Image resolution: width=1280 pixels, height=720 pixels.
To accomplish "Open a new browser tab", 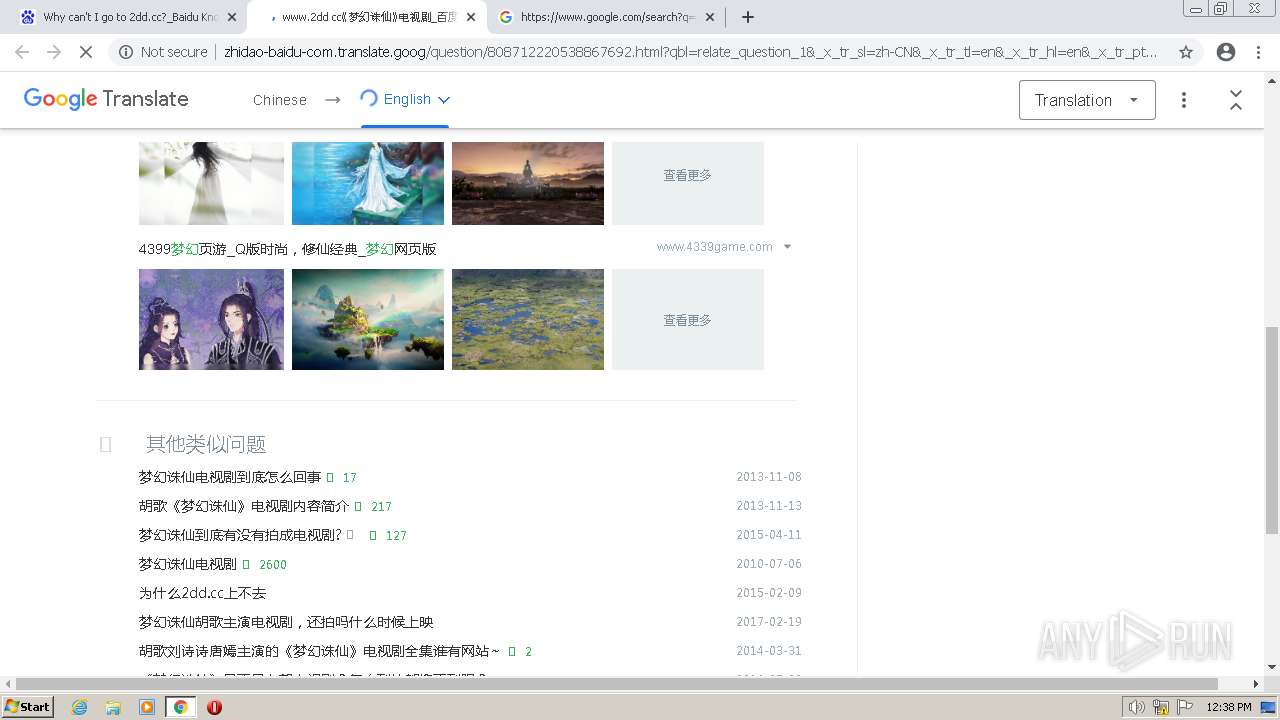I will [x=748, y=17].
